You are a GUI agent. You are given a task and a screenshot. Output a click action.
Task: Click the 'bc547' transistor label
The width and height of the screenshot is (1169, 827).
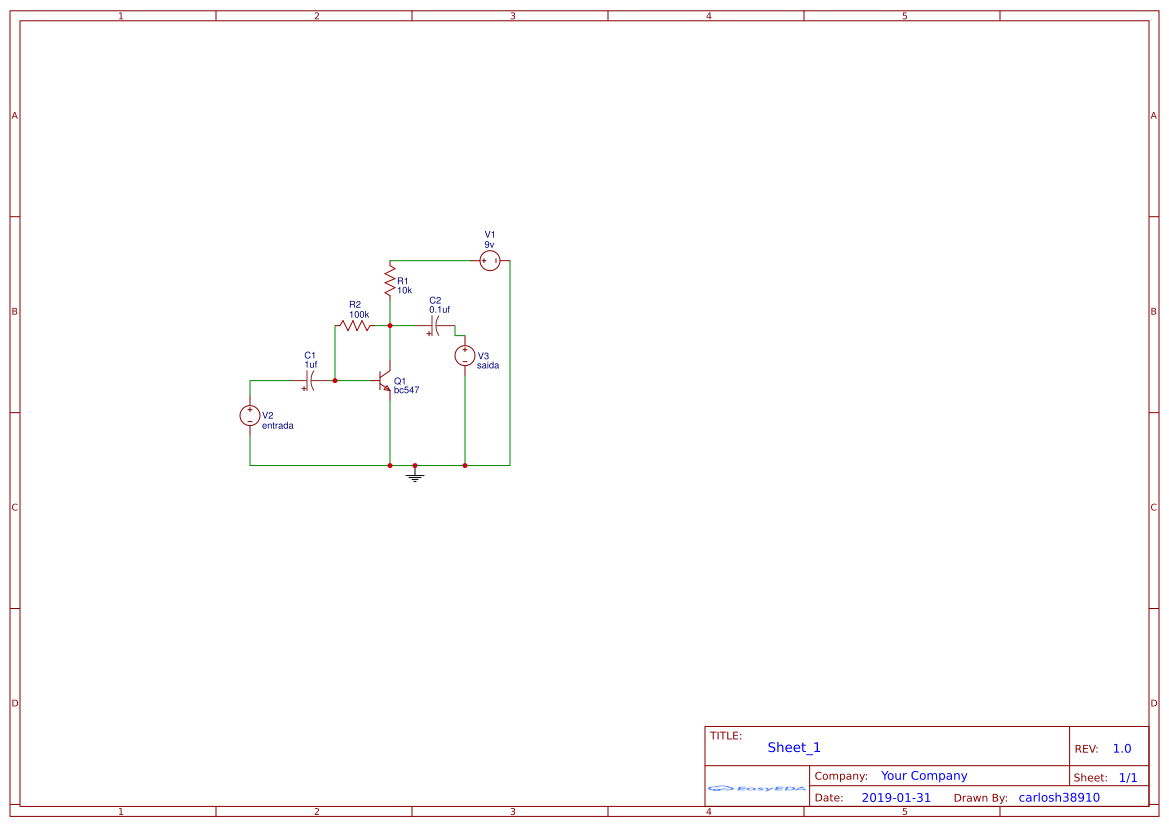tap(406, 390)
